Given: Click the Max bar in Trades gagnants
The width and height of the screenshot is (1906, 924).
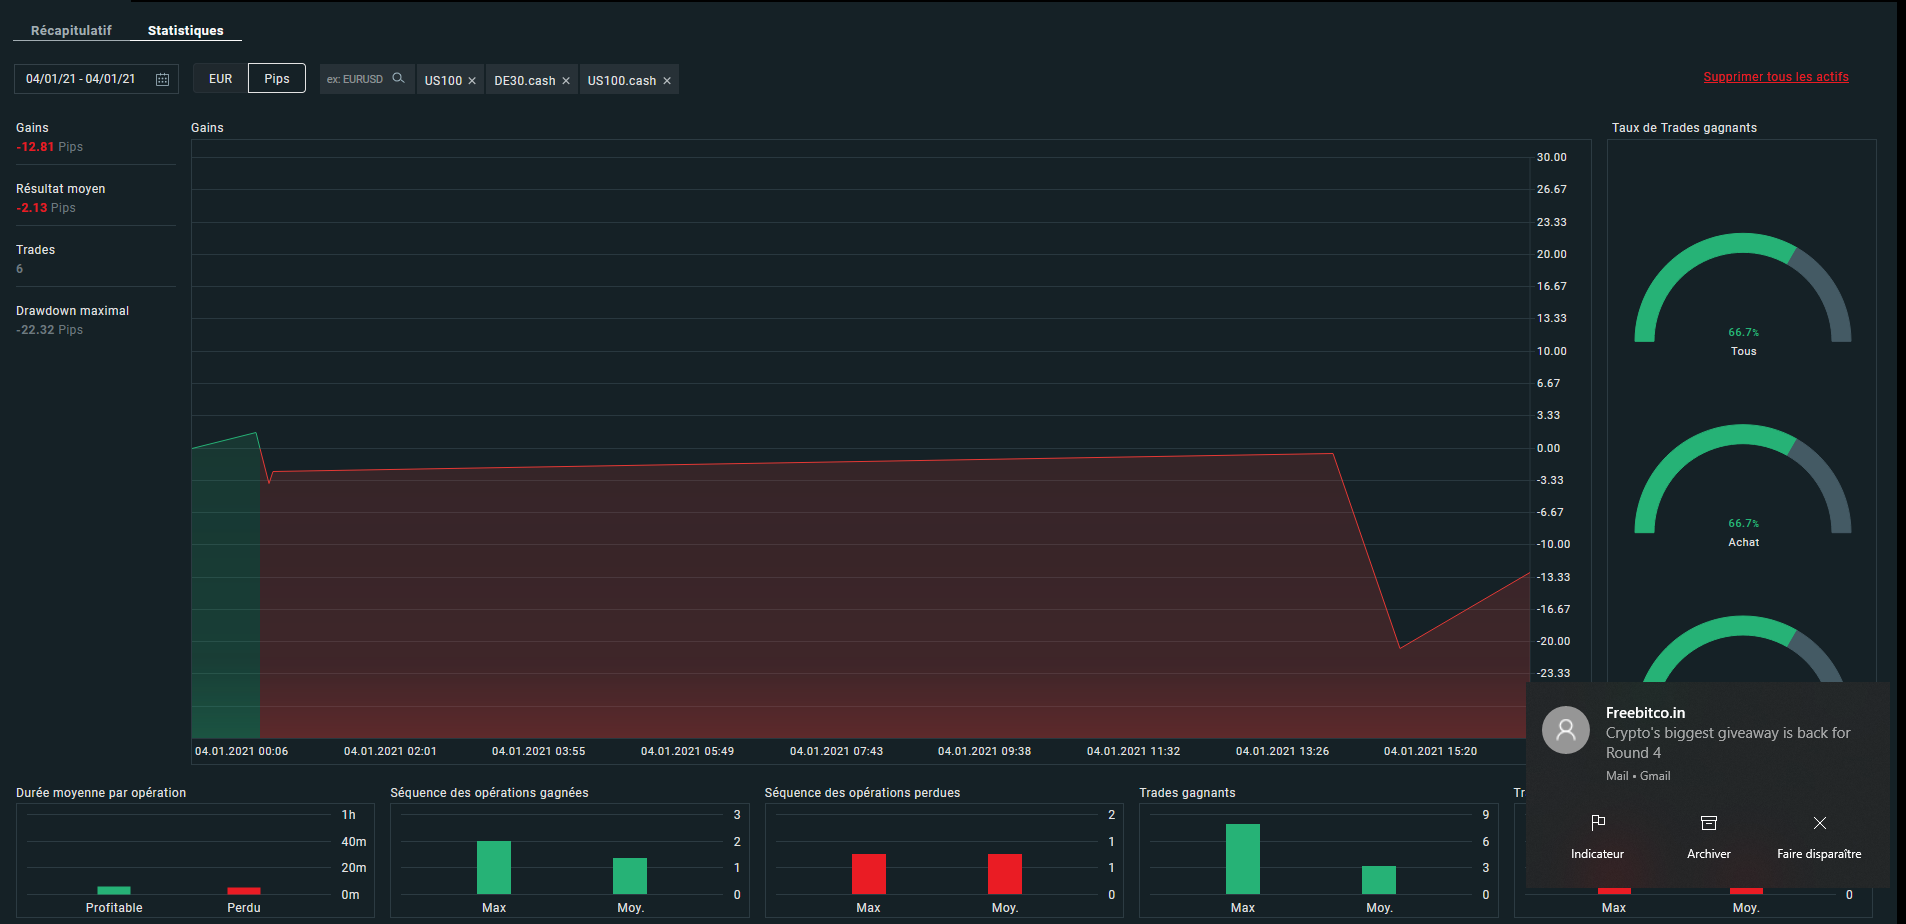Looking at the screenshot, I should [1242, 859].
